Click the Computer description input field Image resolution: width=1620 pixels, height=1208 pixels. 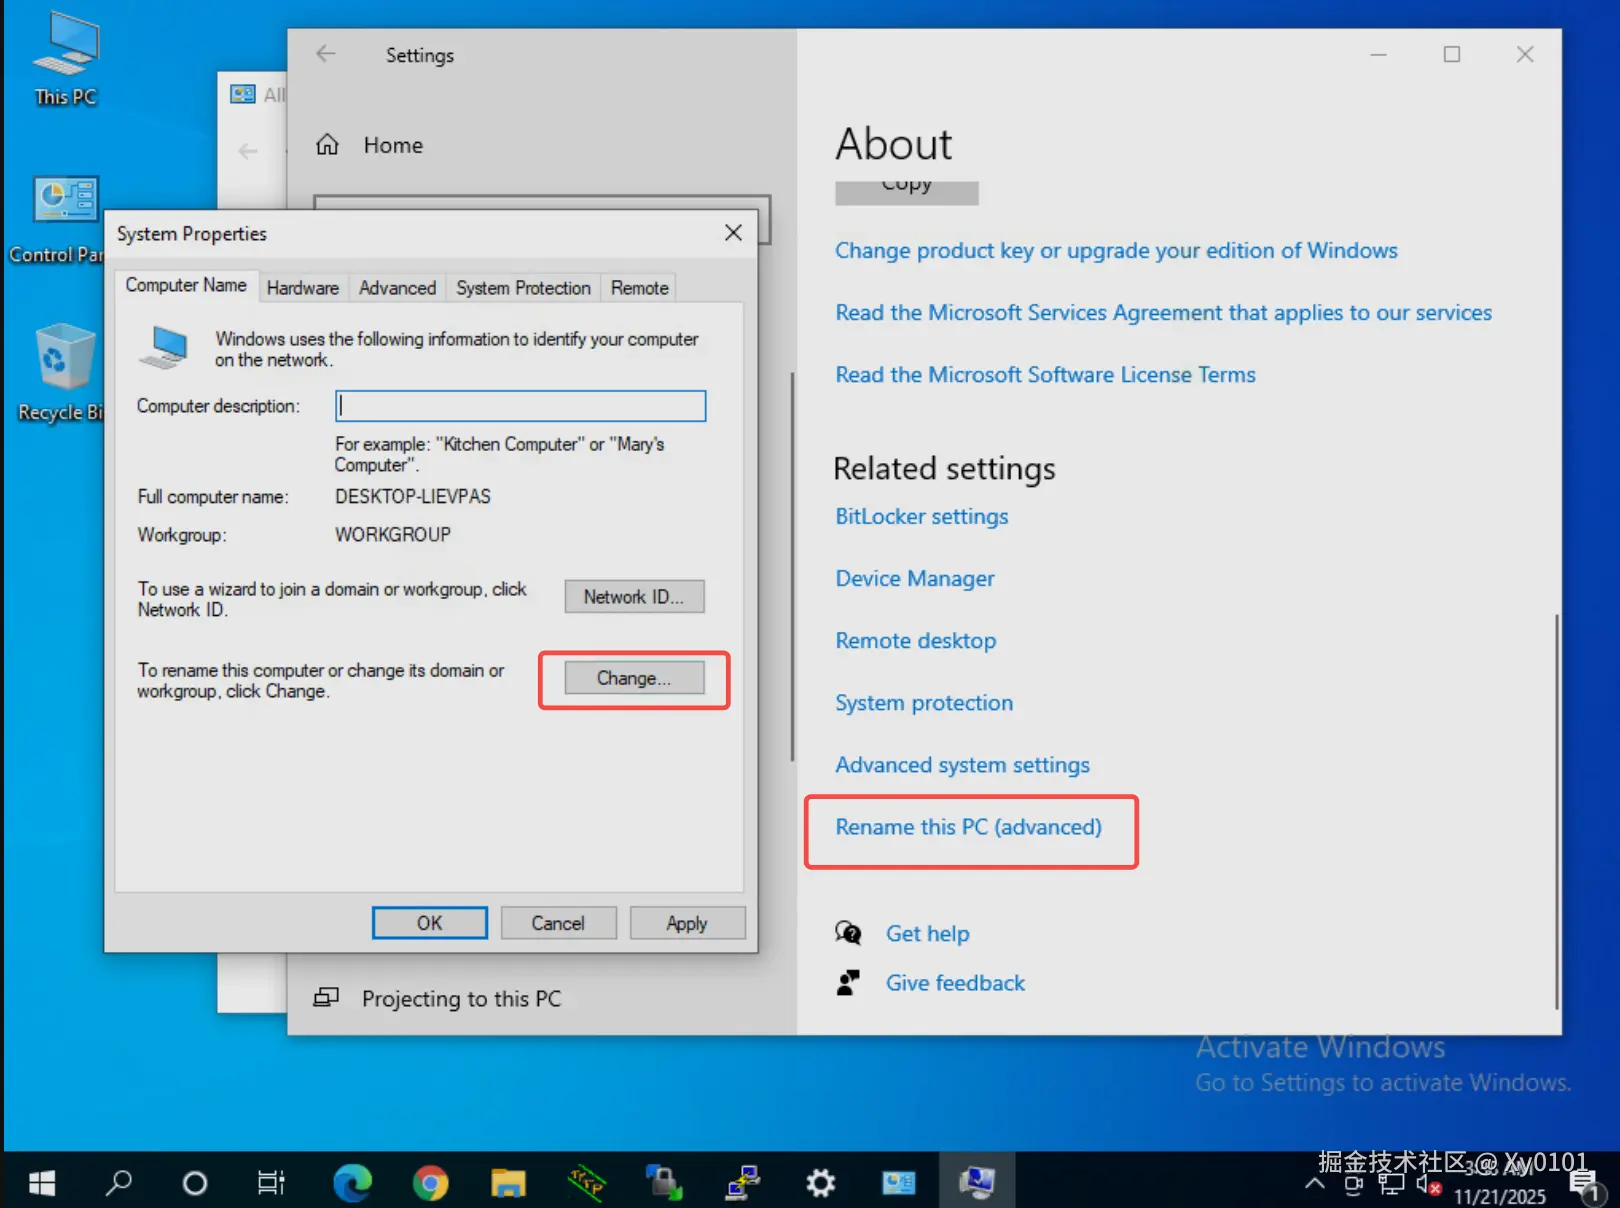(x=521, y=406)
